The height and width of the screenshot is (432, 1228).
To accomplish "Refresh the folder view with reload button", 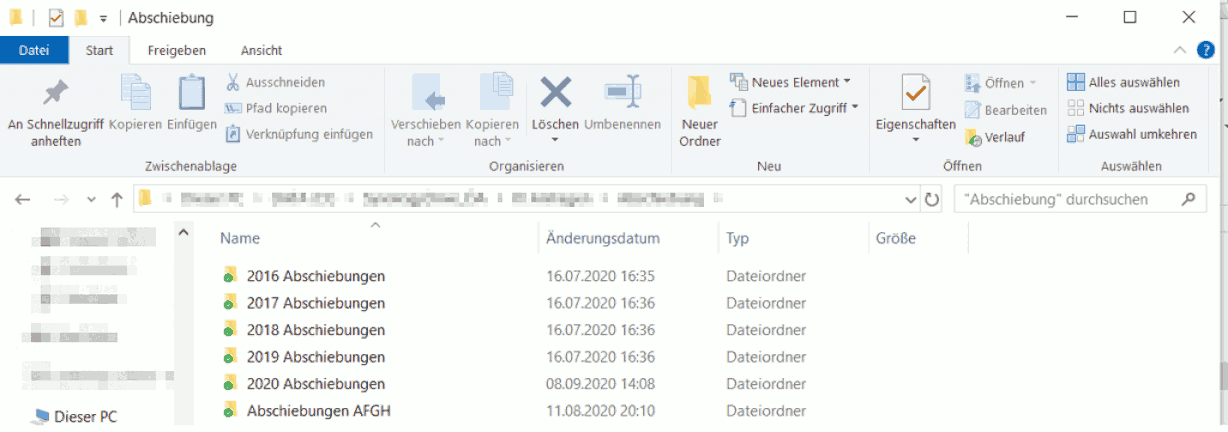I will pyautogui.click(x=932, y=199).
